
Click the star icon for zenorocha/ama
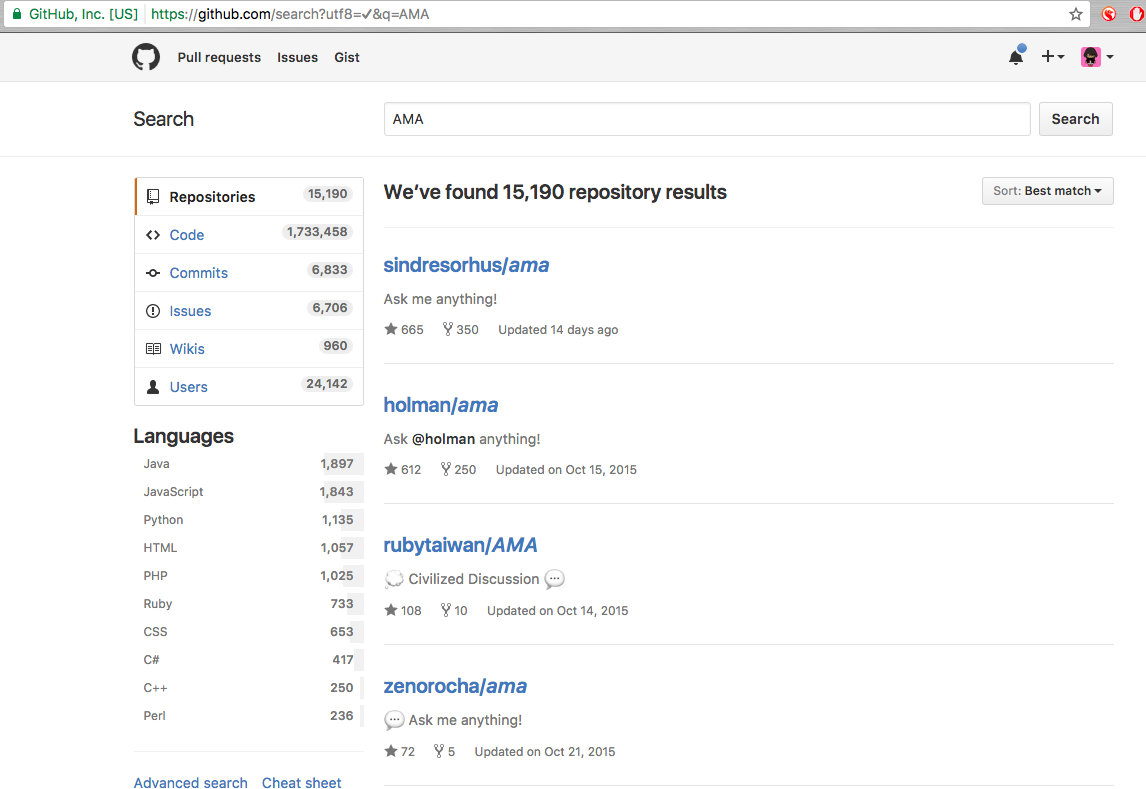pos(391,751)
